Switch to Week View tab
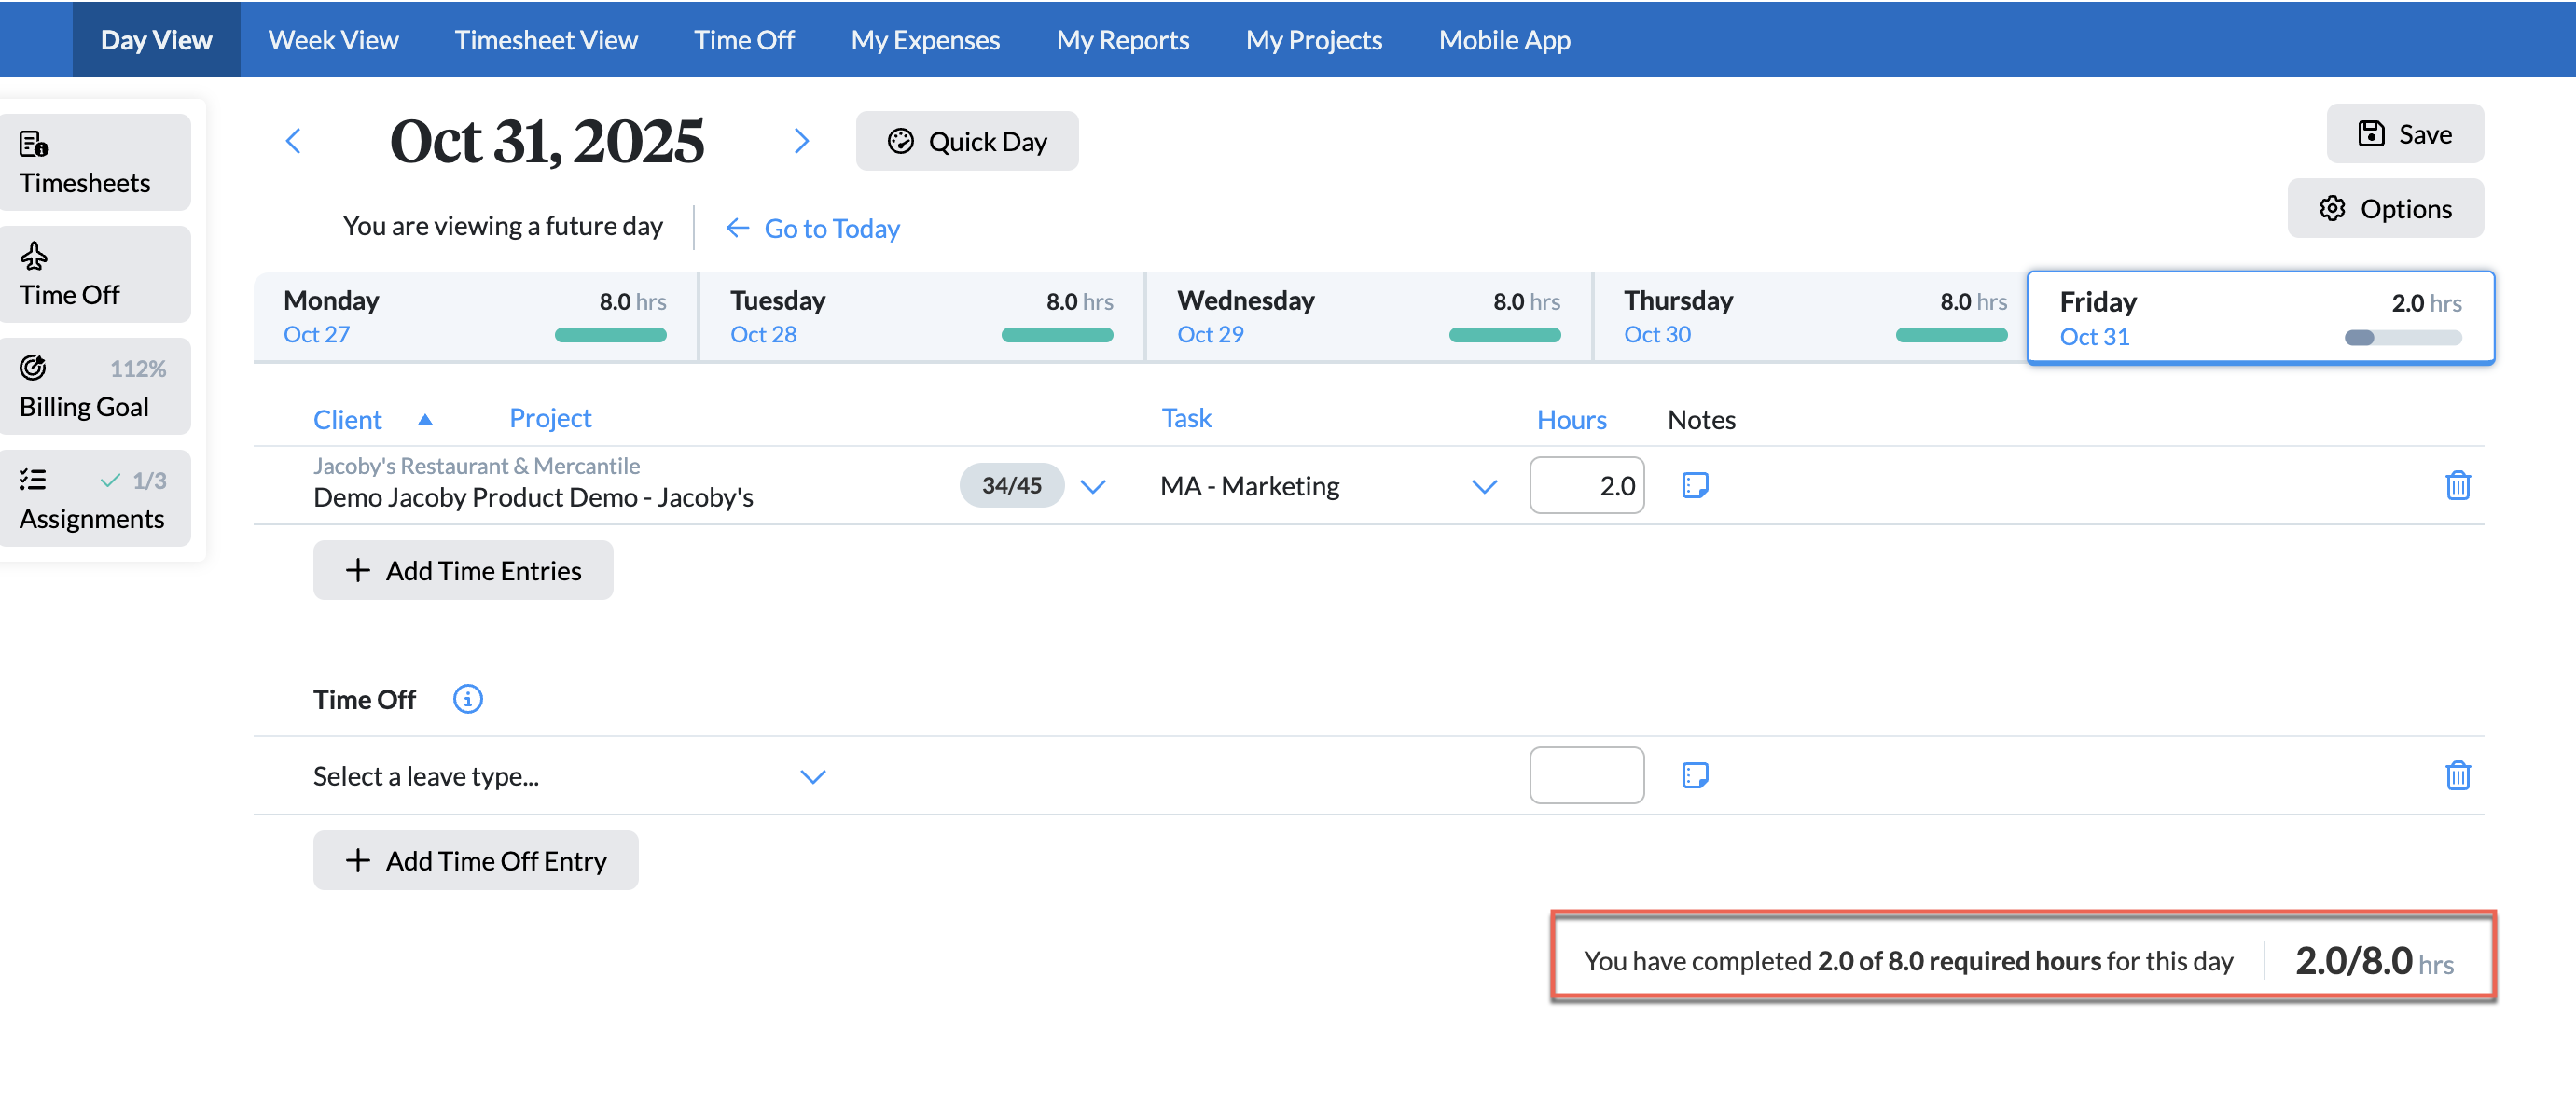 tap(333, 39)
